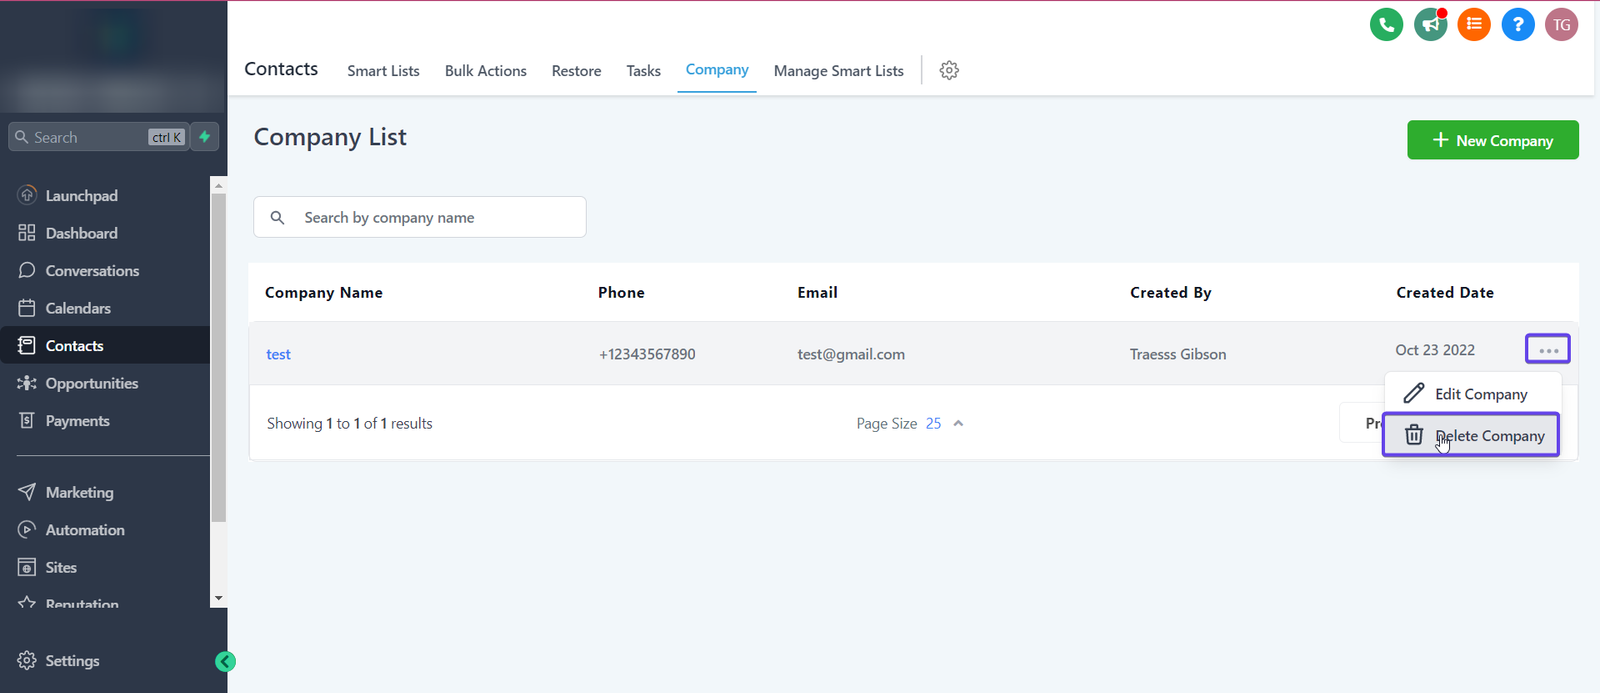Open three-dot actions menu for test company
This screenshot has height=693, width=1600.
(1547, 349)
